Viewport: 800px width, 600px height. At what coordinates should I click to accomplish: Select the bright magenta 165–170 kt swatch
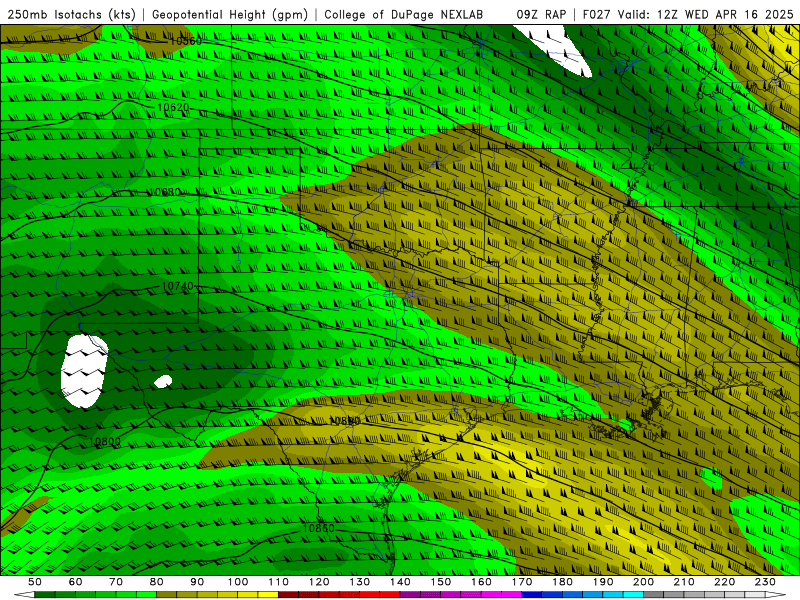512,595
